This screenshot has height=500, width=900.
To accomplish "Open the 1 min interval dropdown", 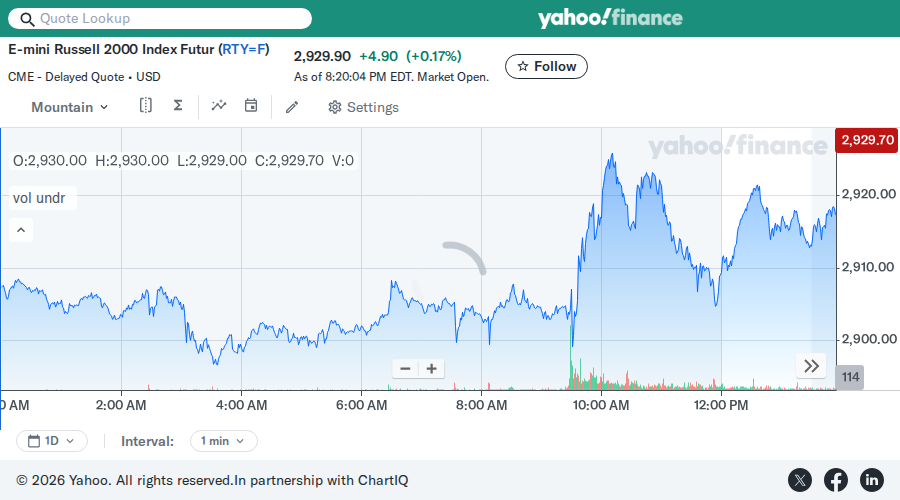I will [x=223, y=441].
